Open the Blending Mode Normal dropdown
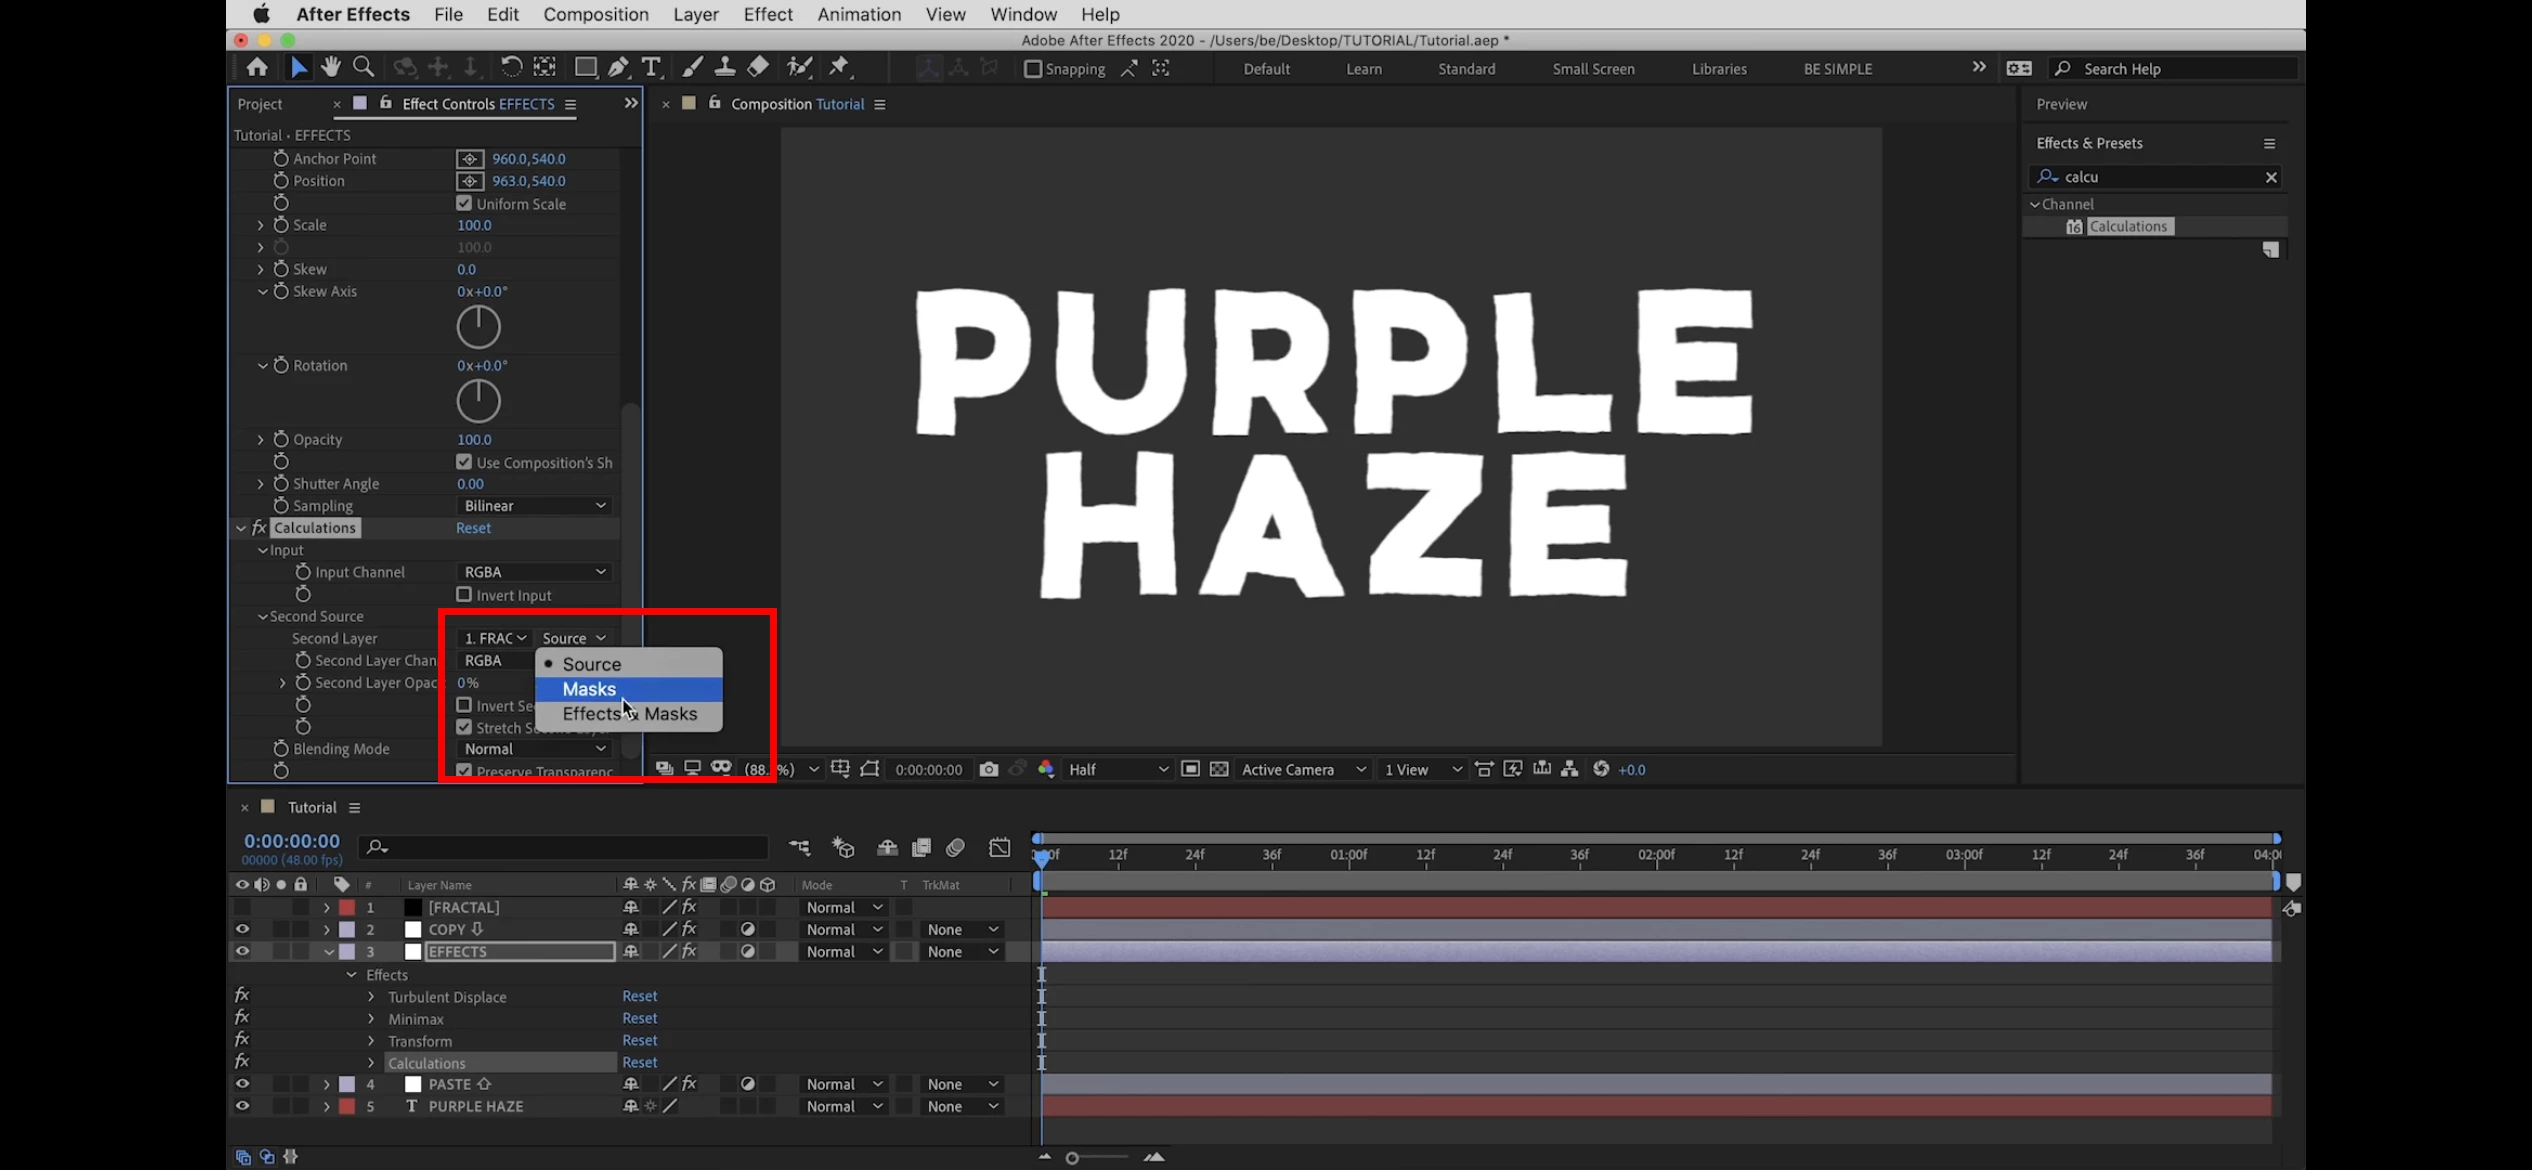2532x1170 pixels. pyautogui.click(x=535, y=749)
